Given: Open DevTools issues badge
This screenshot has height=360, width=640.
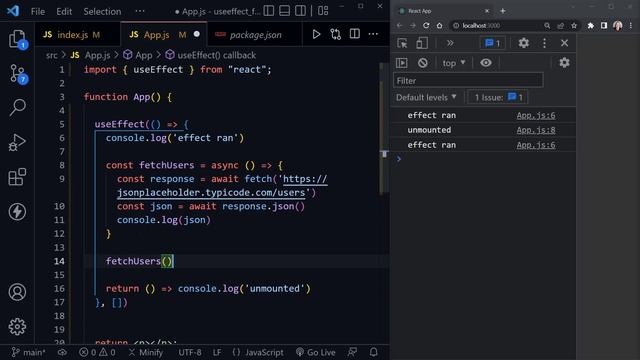Looking at the screenshot, I should [493, 43].
